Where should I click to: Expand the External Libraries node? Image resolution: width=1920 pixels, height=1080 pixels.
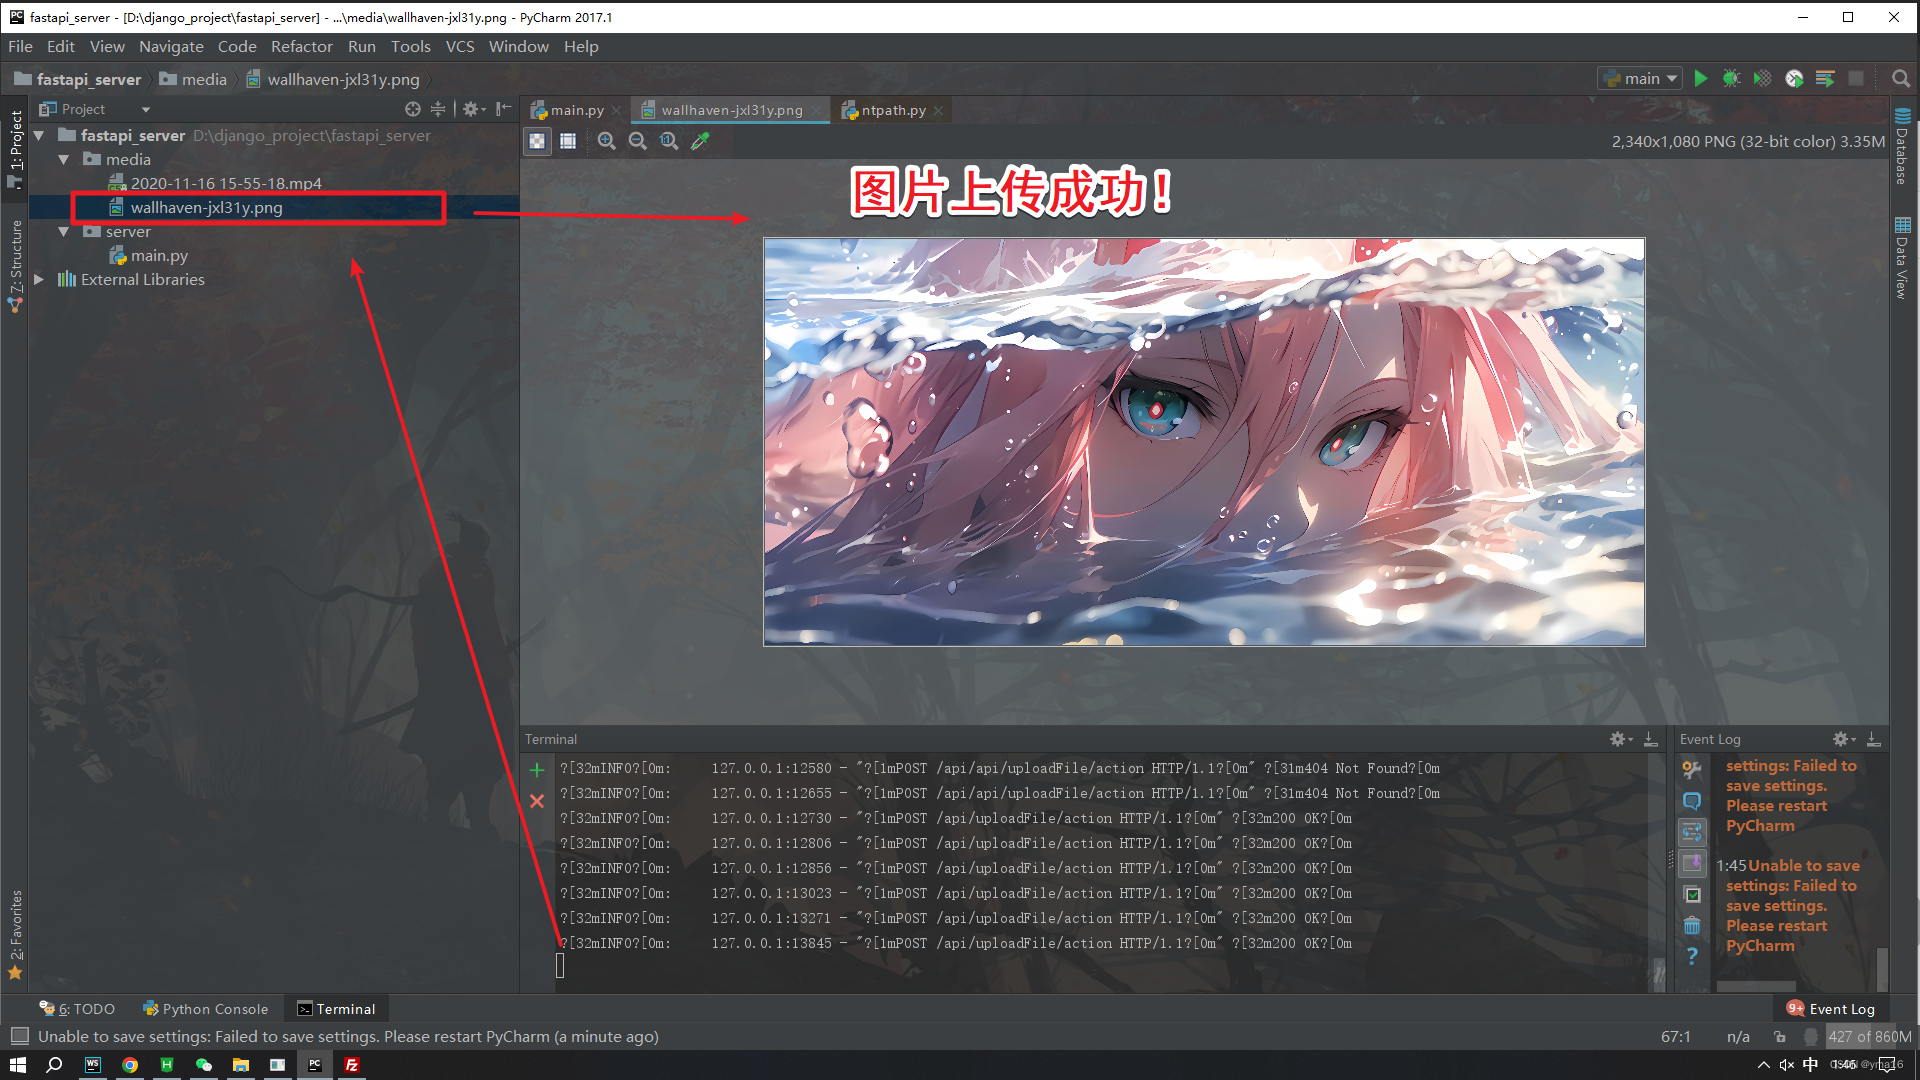[x=38, y=279]
